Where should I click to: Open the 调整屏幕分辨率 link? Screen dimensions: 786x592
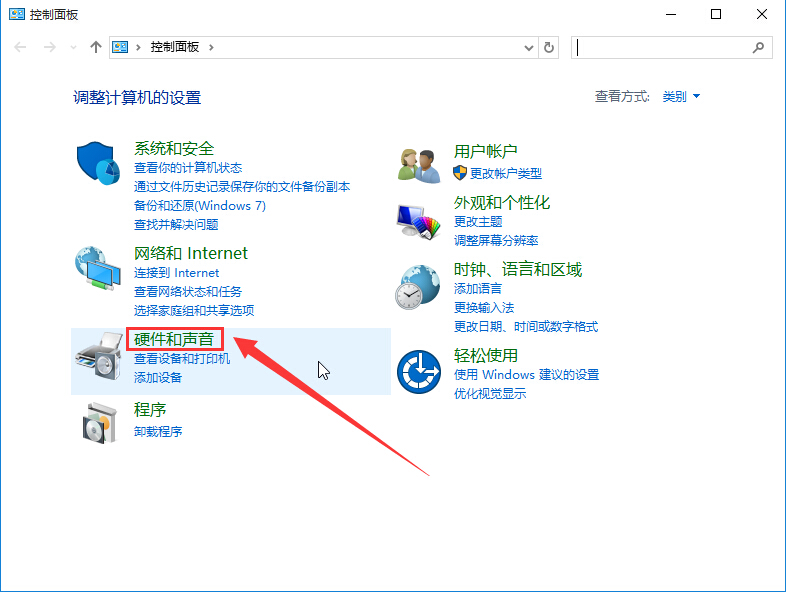coord(496,241)
